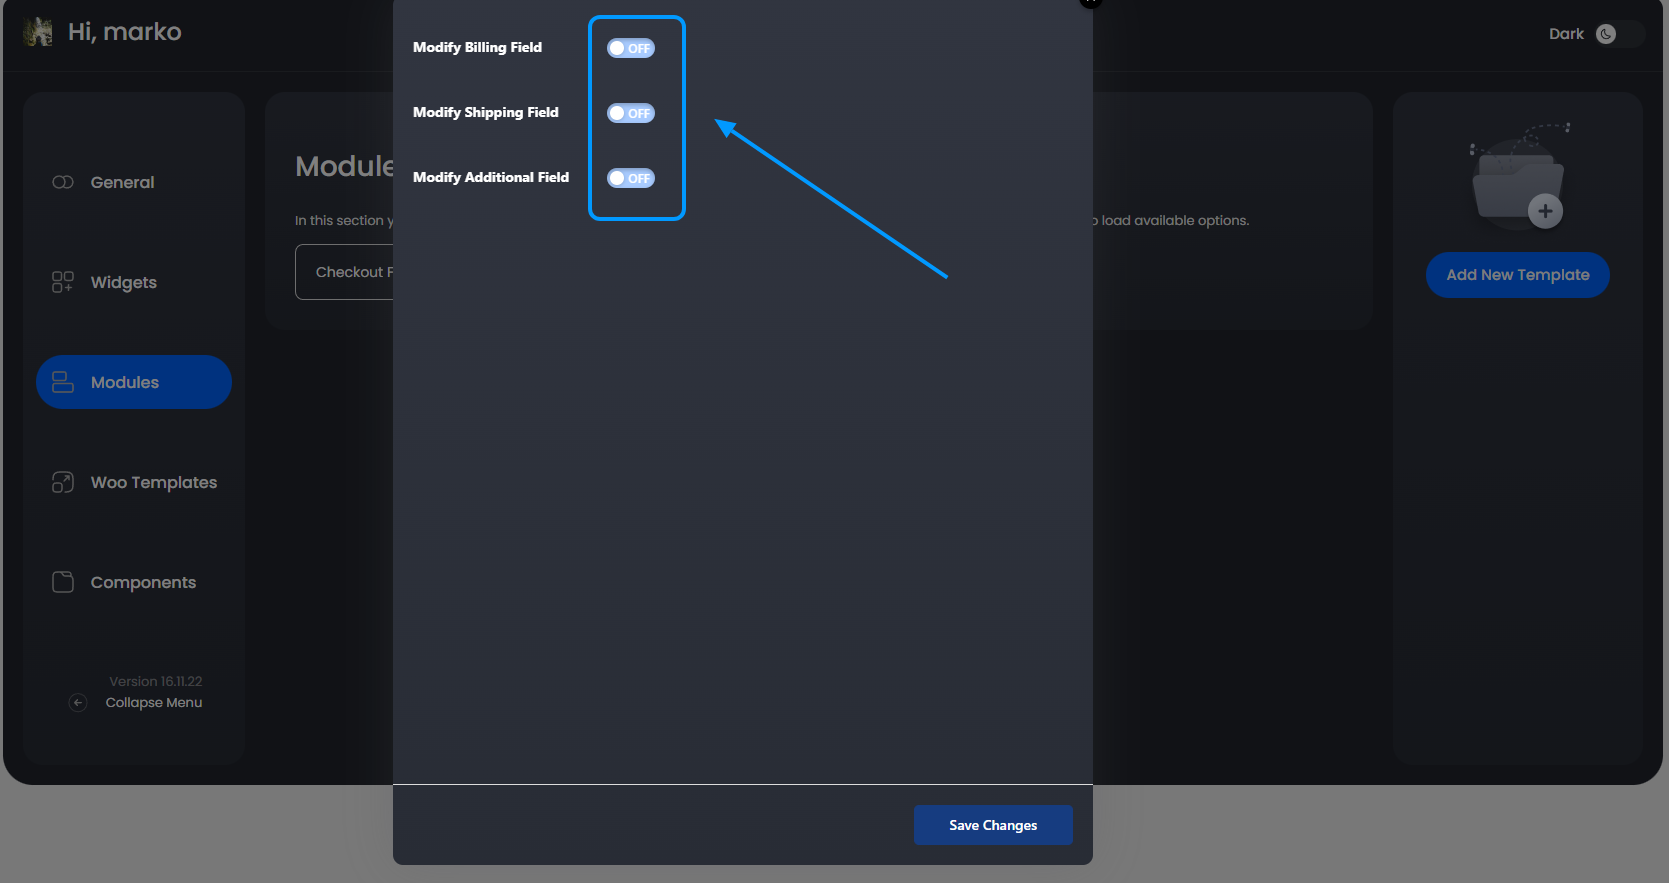Click the Hi, marko greeting
This screenshot has width=1669, height=883.
tap(125, 32)
